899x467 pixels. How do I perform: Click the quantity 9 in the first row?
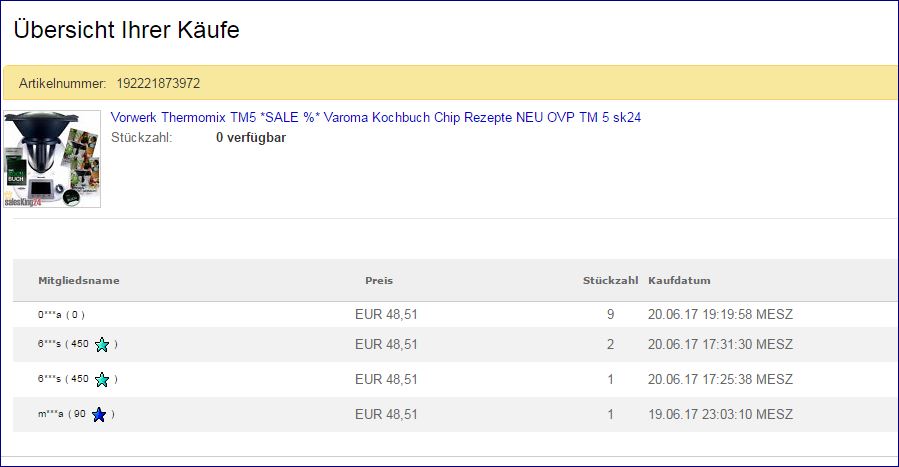[x=611, y=315]
